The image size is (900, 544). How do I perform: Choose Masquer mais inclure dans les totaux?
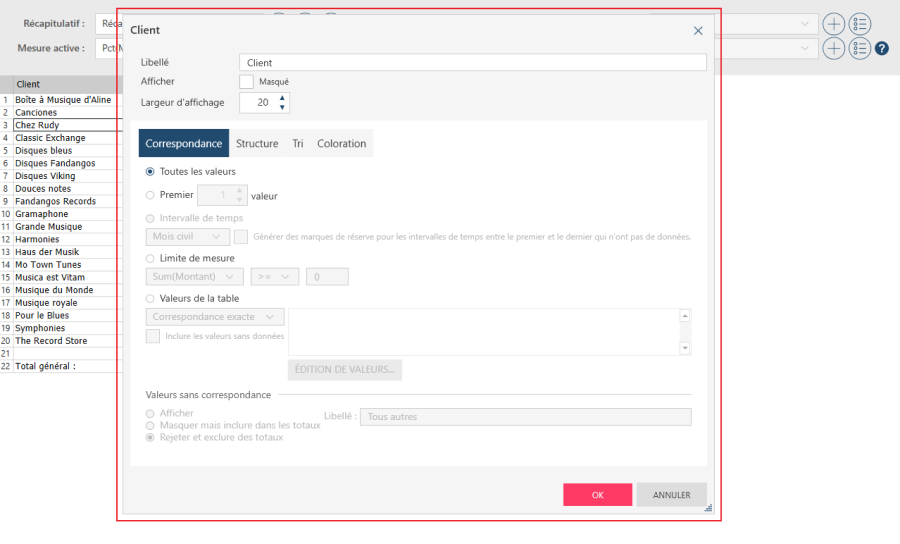150,425
